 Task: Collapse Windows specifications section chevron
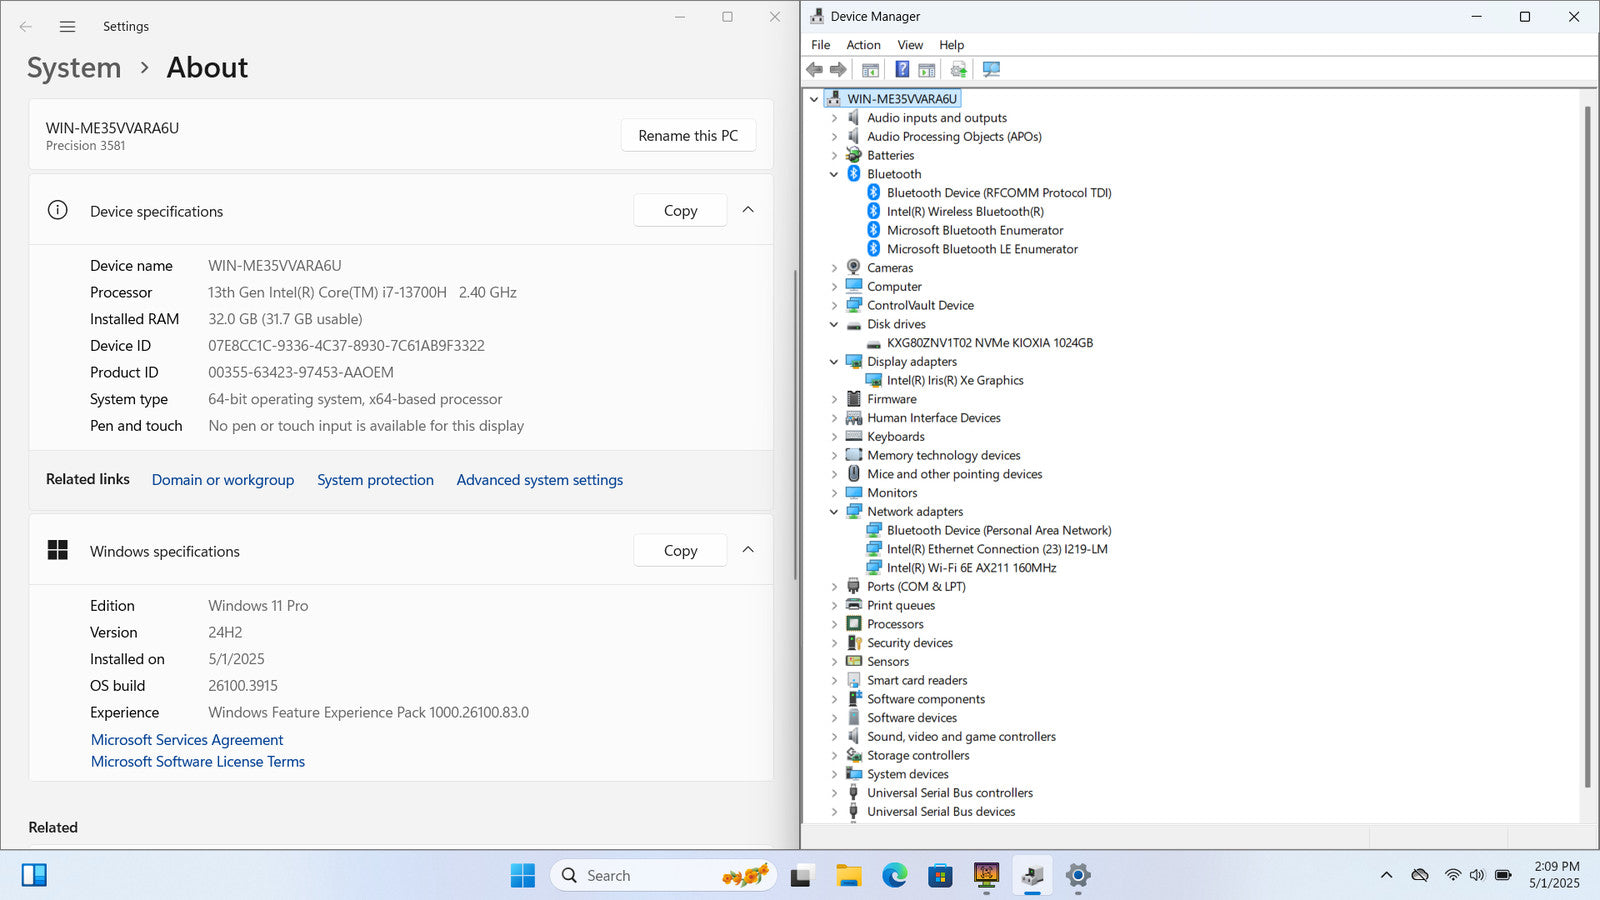[x=748, y=550]
